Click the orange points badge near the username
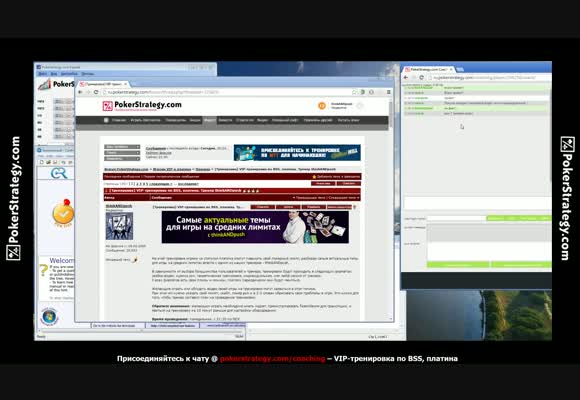This screenshot has height=400, width=580. click(x=322, y=105)
